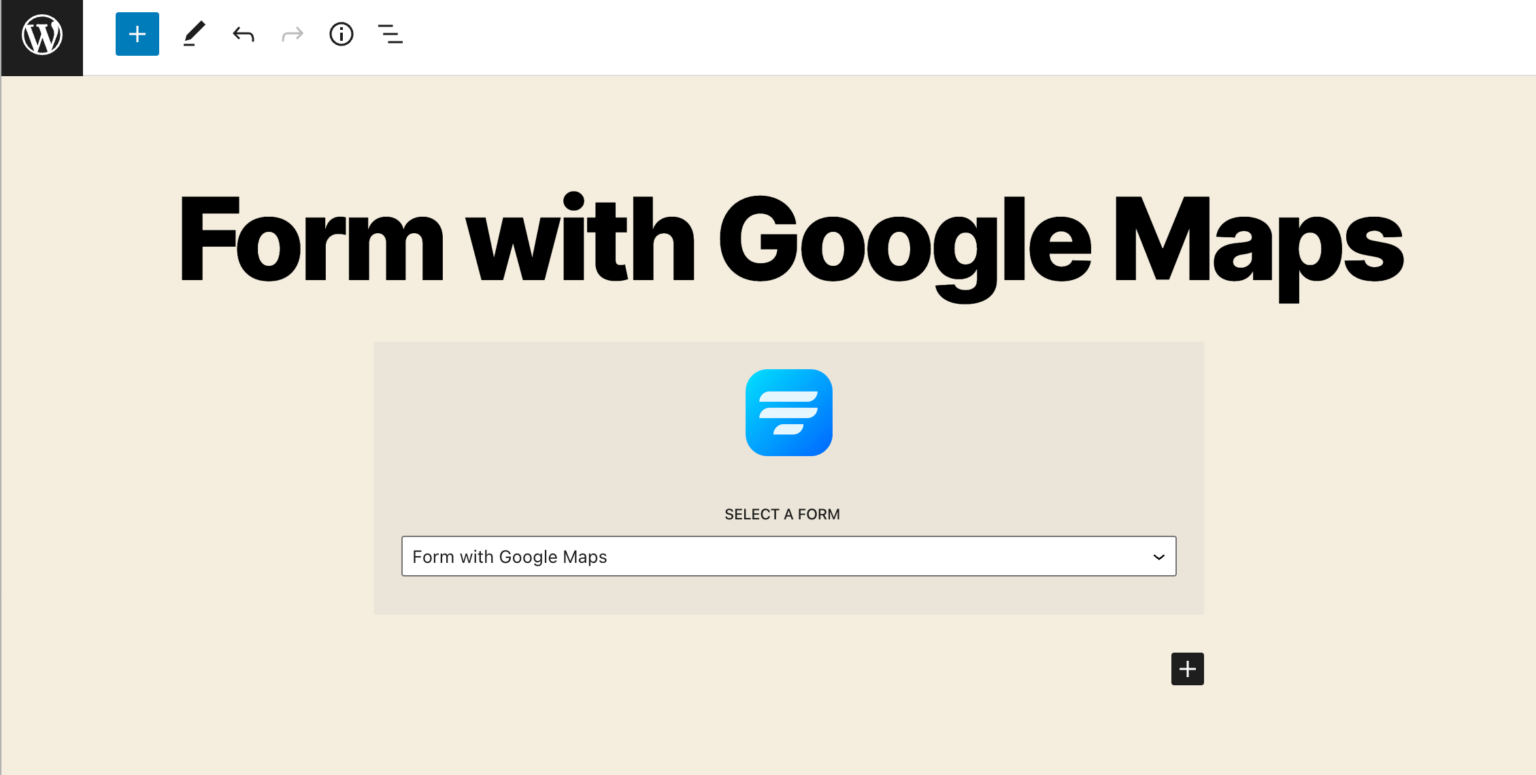Expand the form selector chevron
The image size is (1536, 775).
click(x=1158, y=557)
